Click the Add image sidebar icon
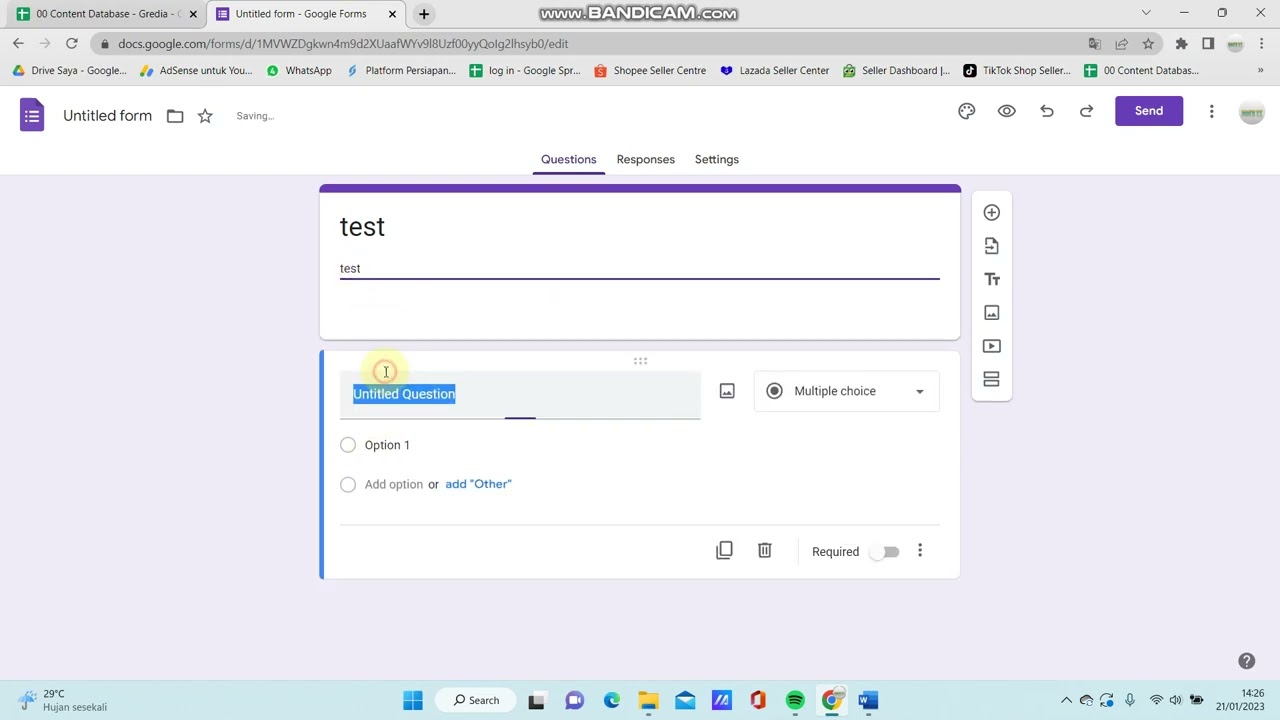The height and width of the screenshot is (720, 1280). point(991,313)
